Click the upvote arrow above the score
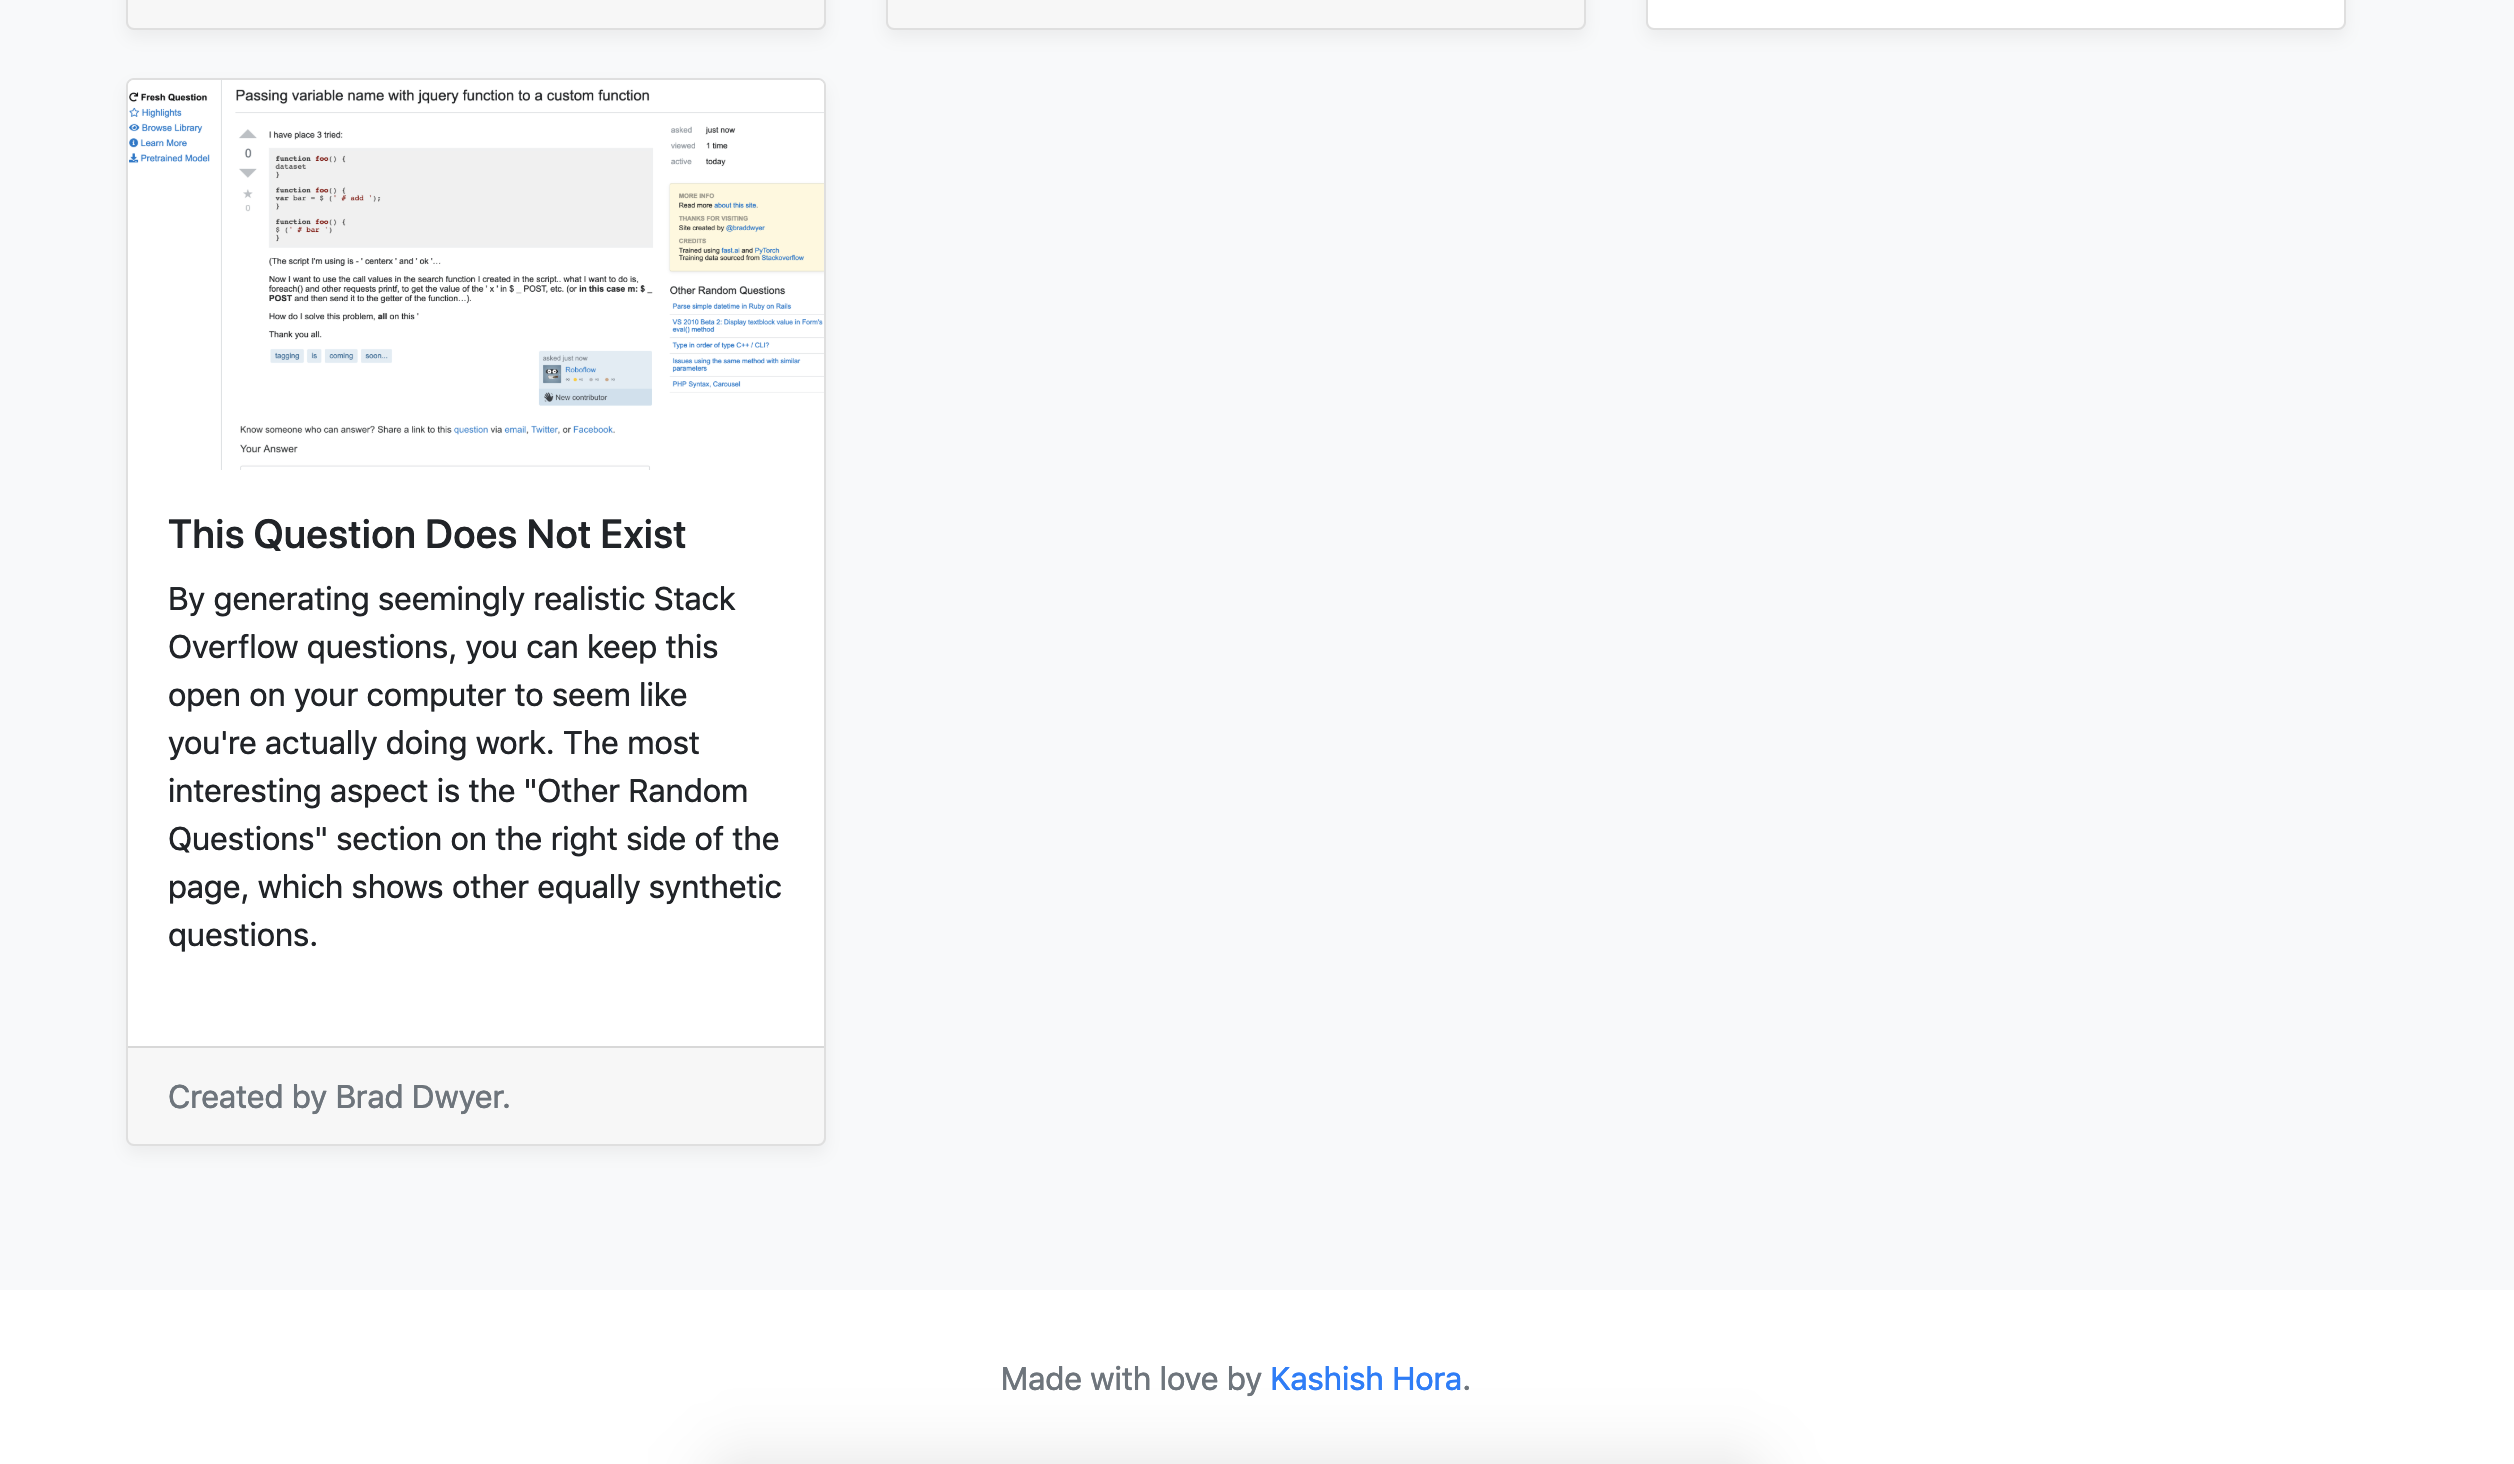2514x1464 pixels. 248,134
